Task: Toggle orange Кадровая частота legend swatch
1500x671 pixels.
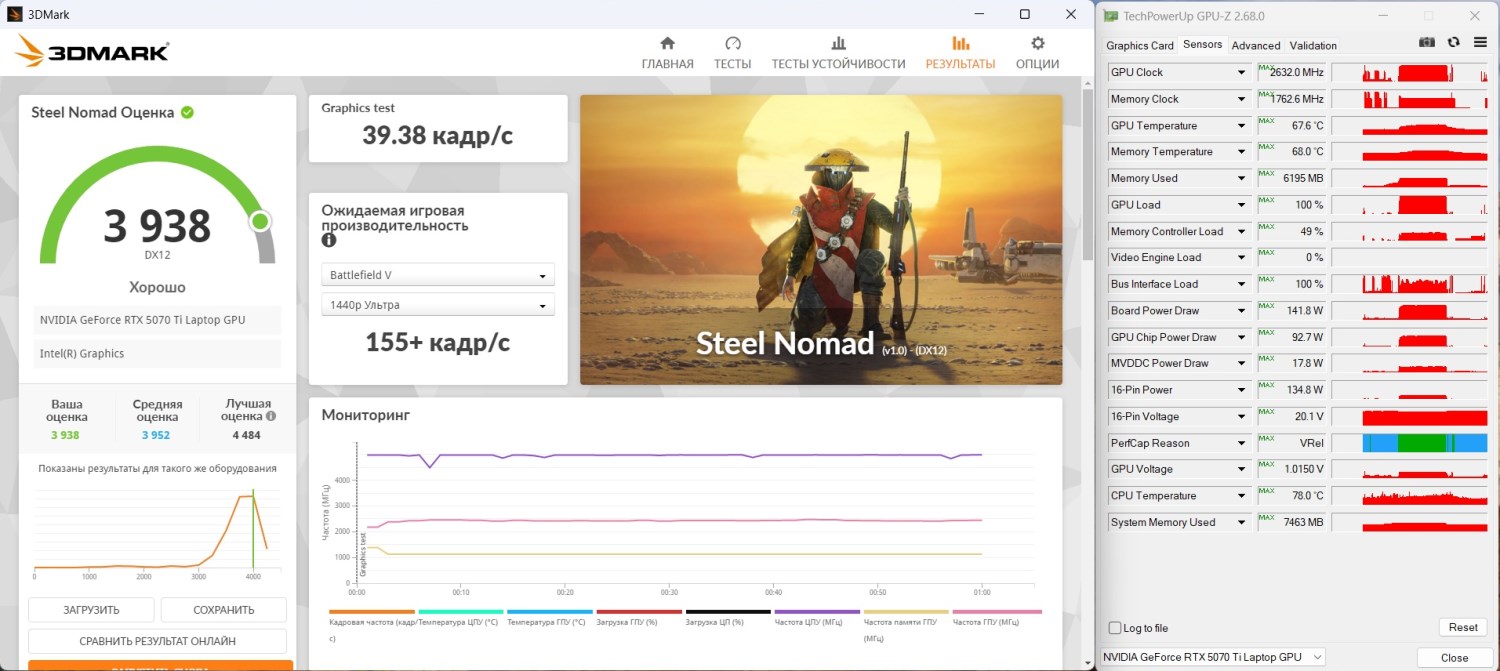Action: (x=371, y=611)
